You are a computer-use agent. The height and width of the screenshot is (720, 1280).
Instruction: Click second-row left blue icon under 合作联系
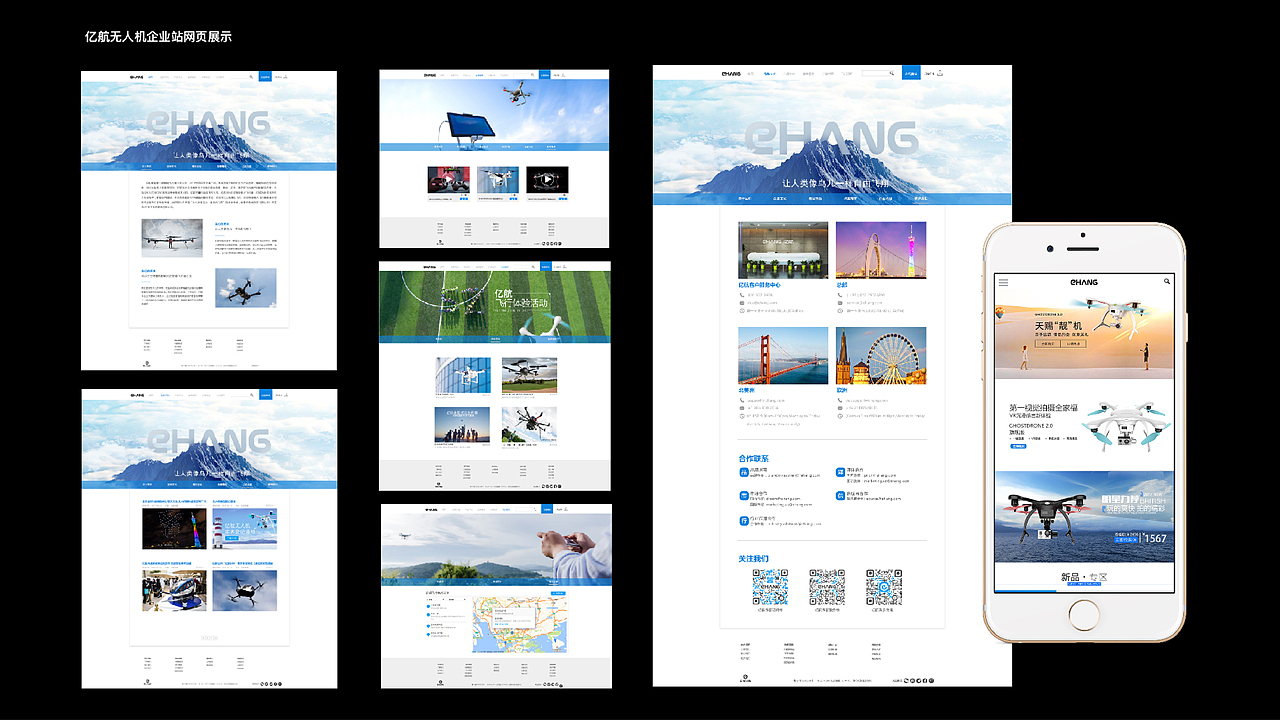(744, 496)
